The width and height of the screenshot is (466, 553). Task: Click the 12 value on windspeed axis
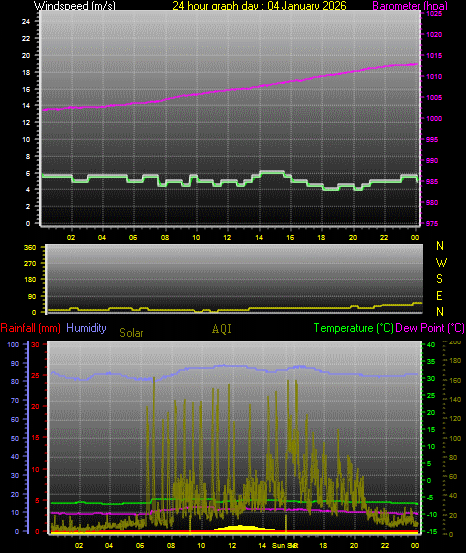[26, 122]
